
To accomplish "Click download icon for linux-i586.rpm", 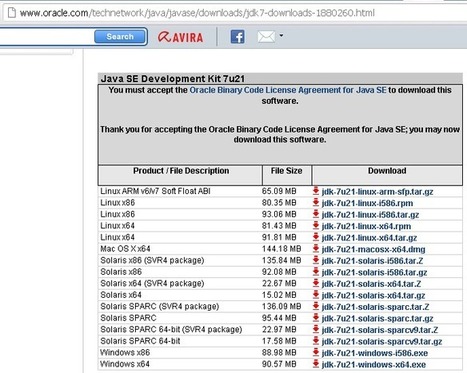I will tap(316, 203).
